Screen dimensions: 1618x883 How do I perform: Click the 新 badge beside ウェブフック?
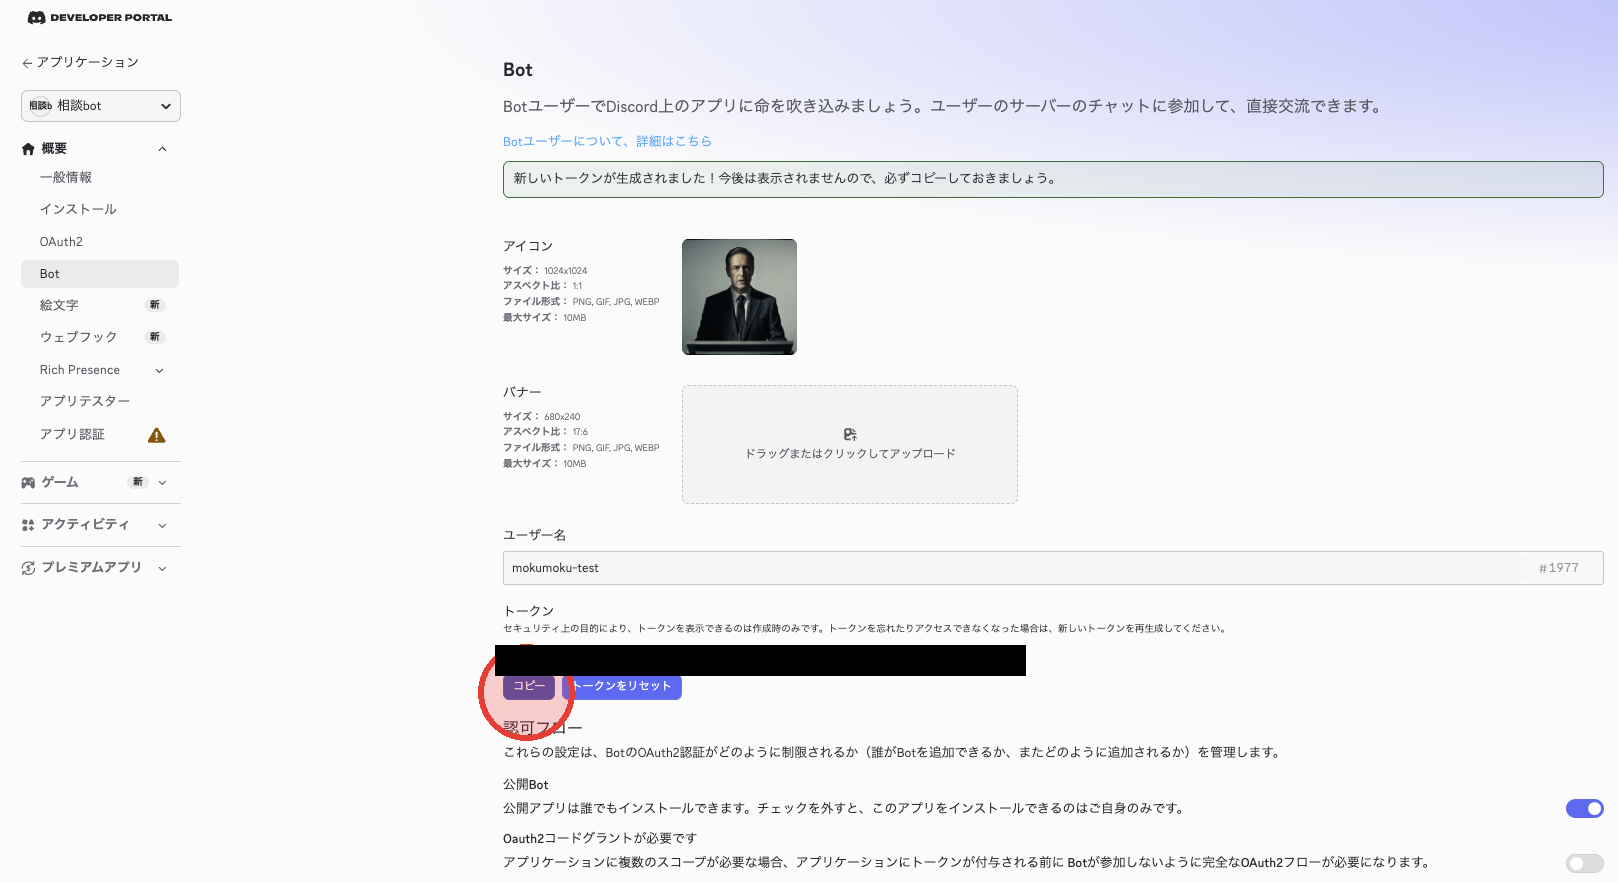(155, 337)
